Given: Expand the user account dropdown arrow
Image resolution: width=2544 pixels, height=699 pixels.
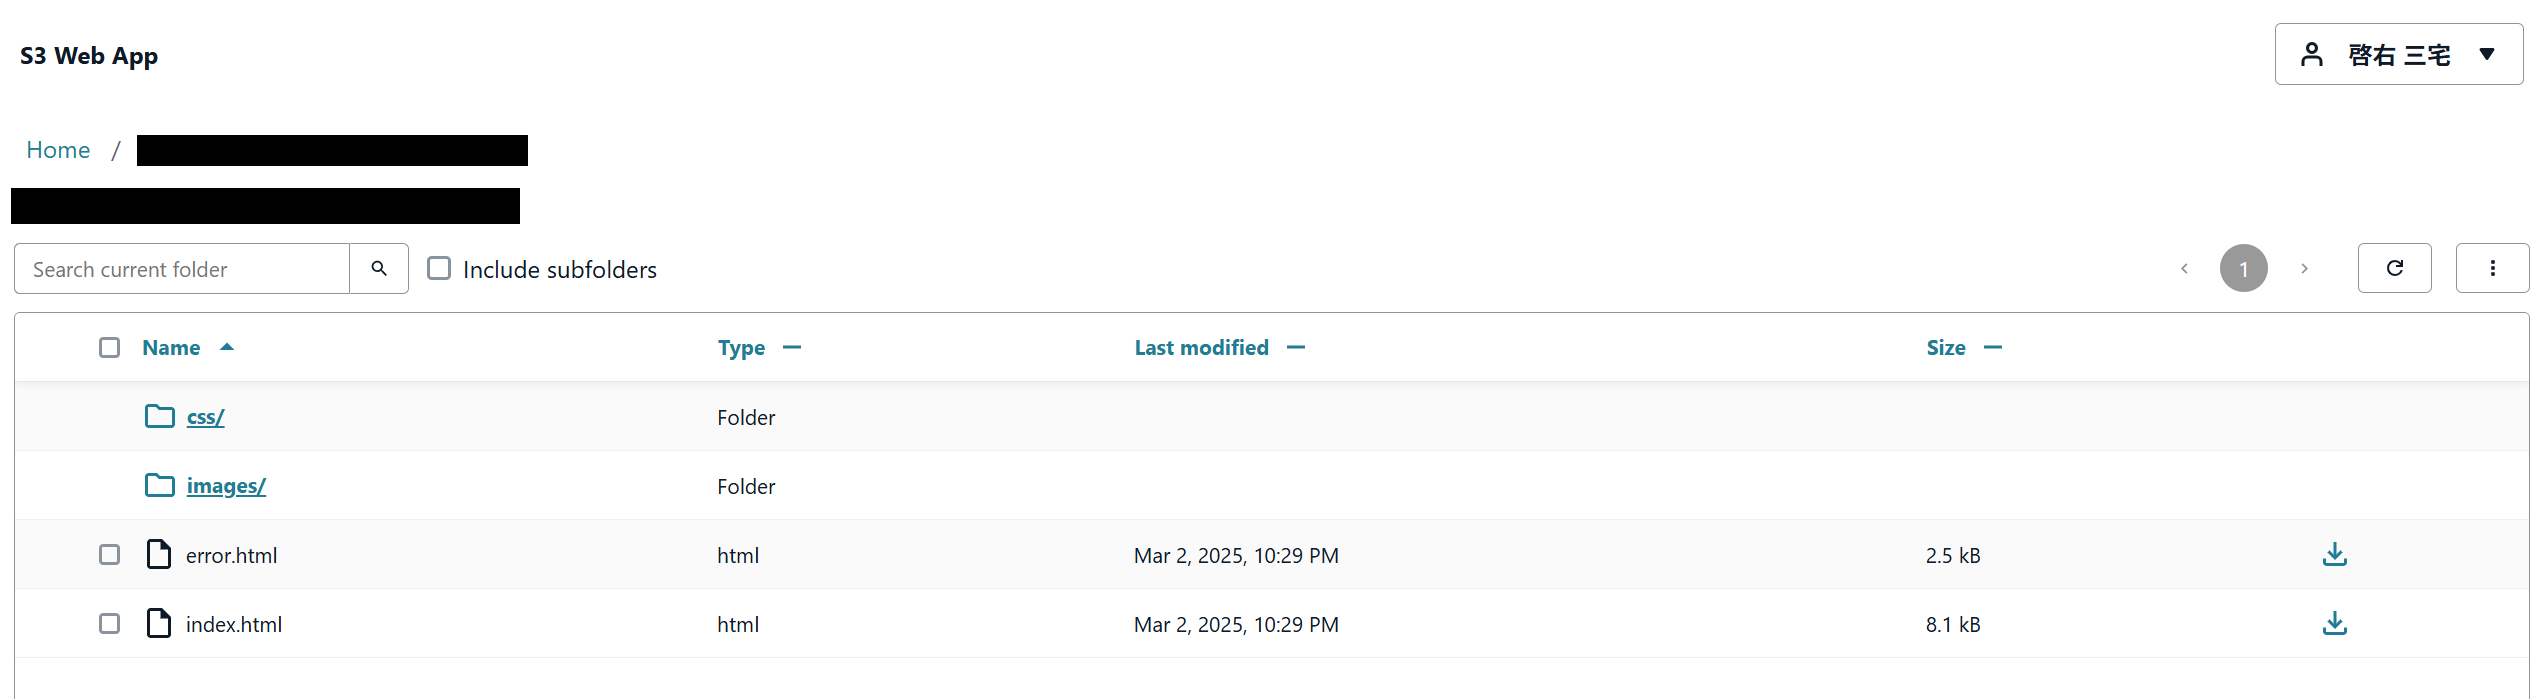Looking at the screenshot, I should [2487, 54].
